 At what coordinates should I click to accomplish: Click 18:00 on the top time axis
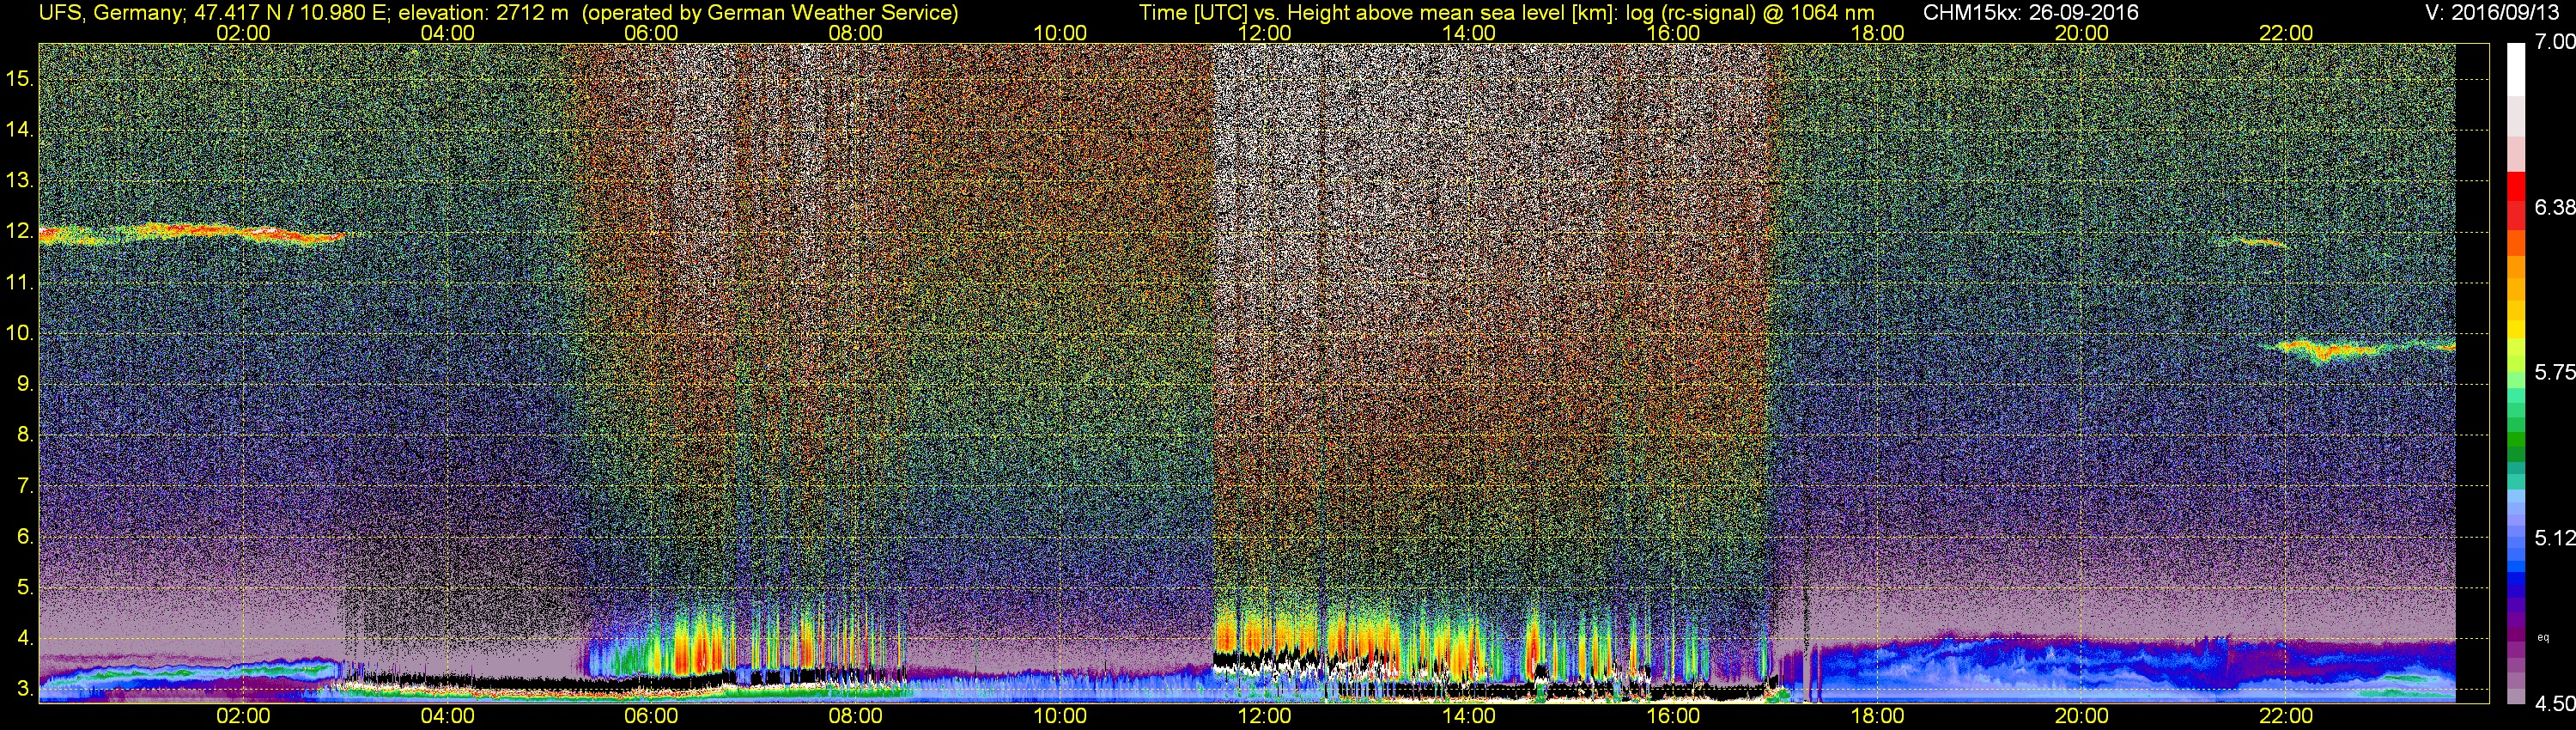click(x=1877, y=33)
